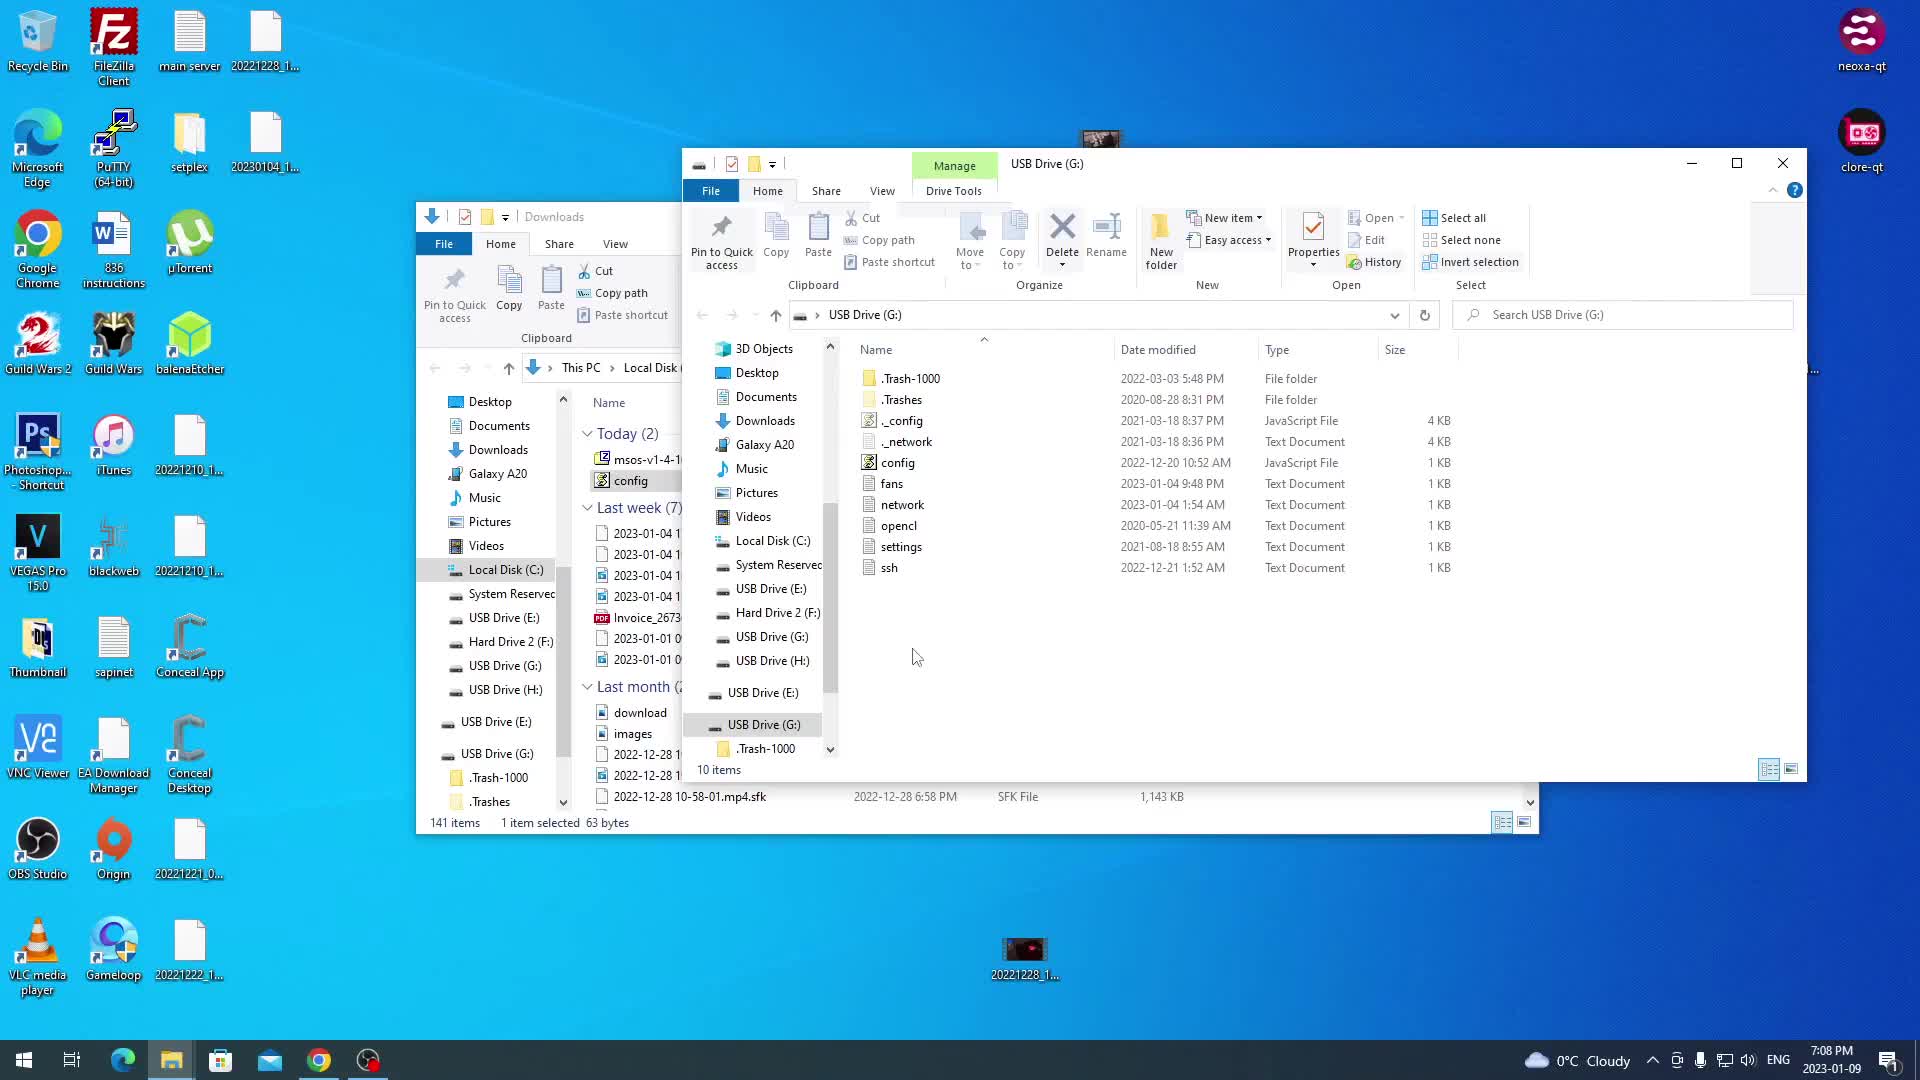
Task: Switch to large thumbnails view in status bar
Action: pos(1791,769)
